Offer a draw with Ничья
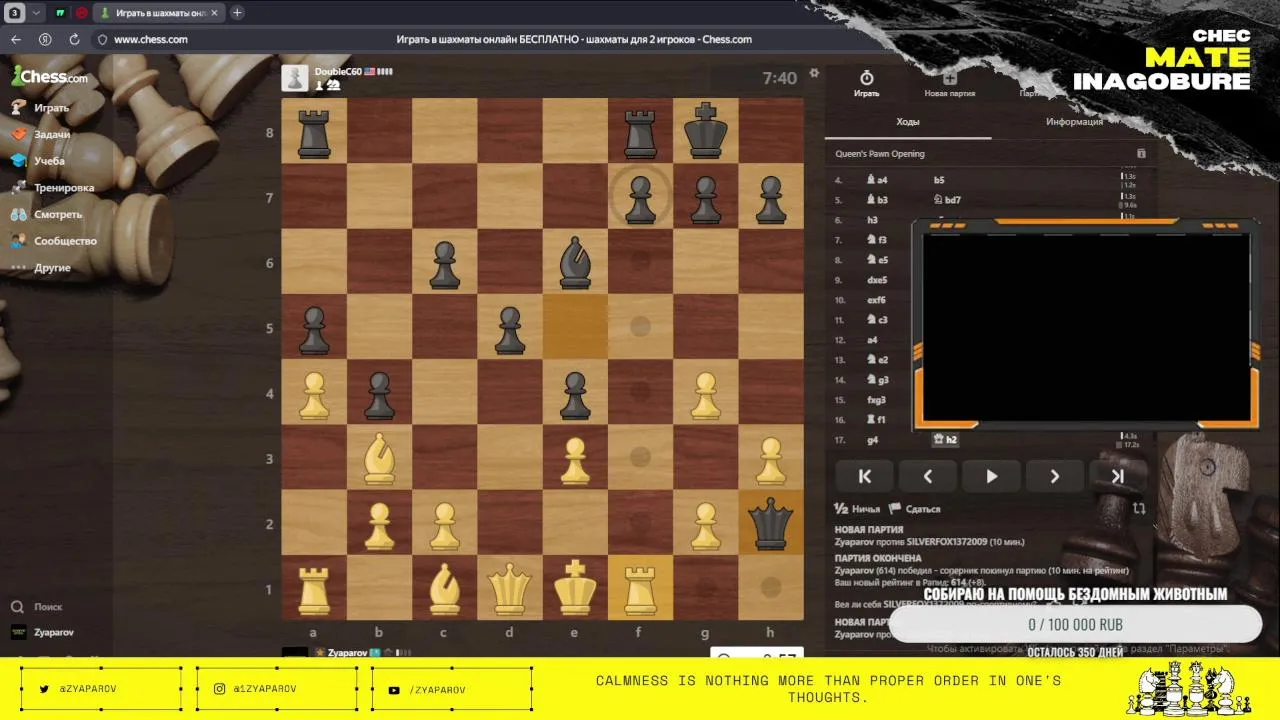1280x720 pixels. click(x=858, y=509)
